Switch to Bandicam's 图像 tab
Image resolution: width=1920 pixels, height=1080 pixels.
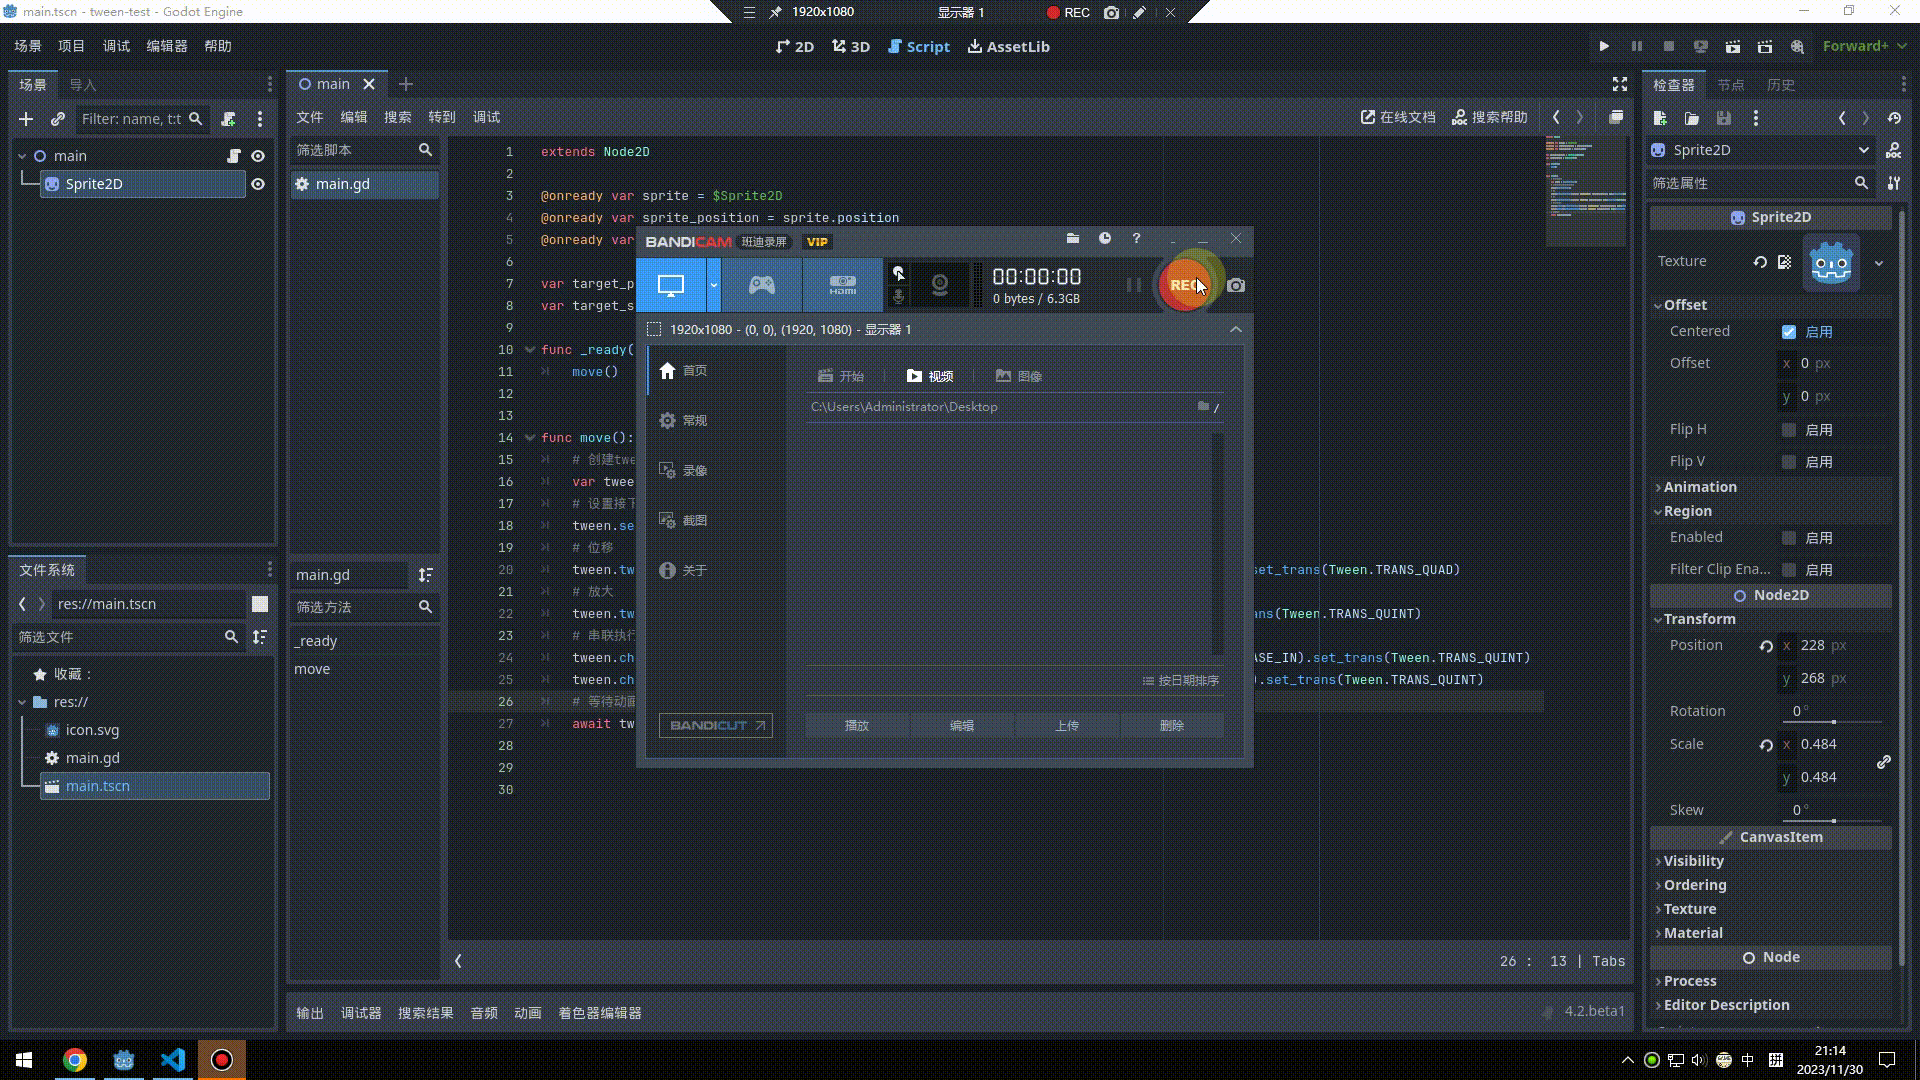click(x=1018, y=376)
